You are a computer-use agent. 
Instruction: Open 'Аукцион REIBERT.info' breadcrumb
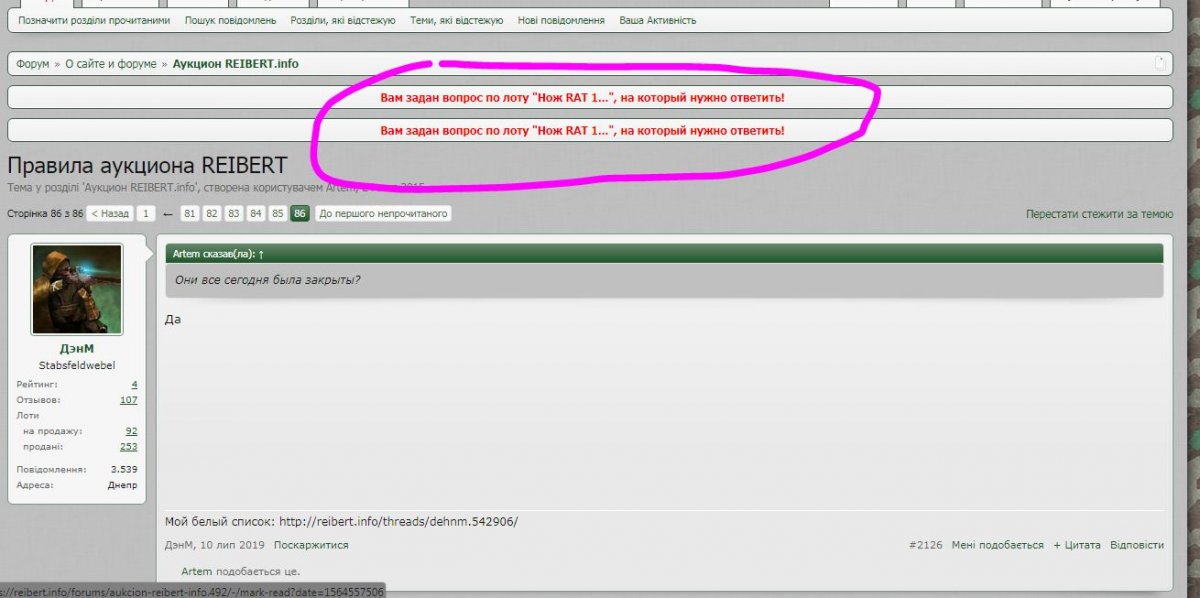click(235, 64)
